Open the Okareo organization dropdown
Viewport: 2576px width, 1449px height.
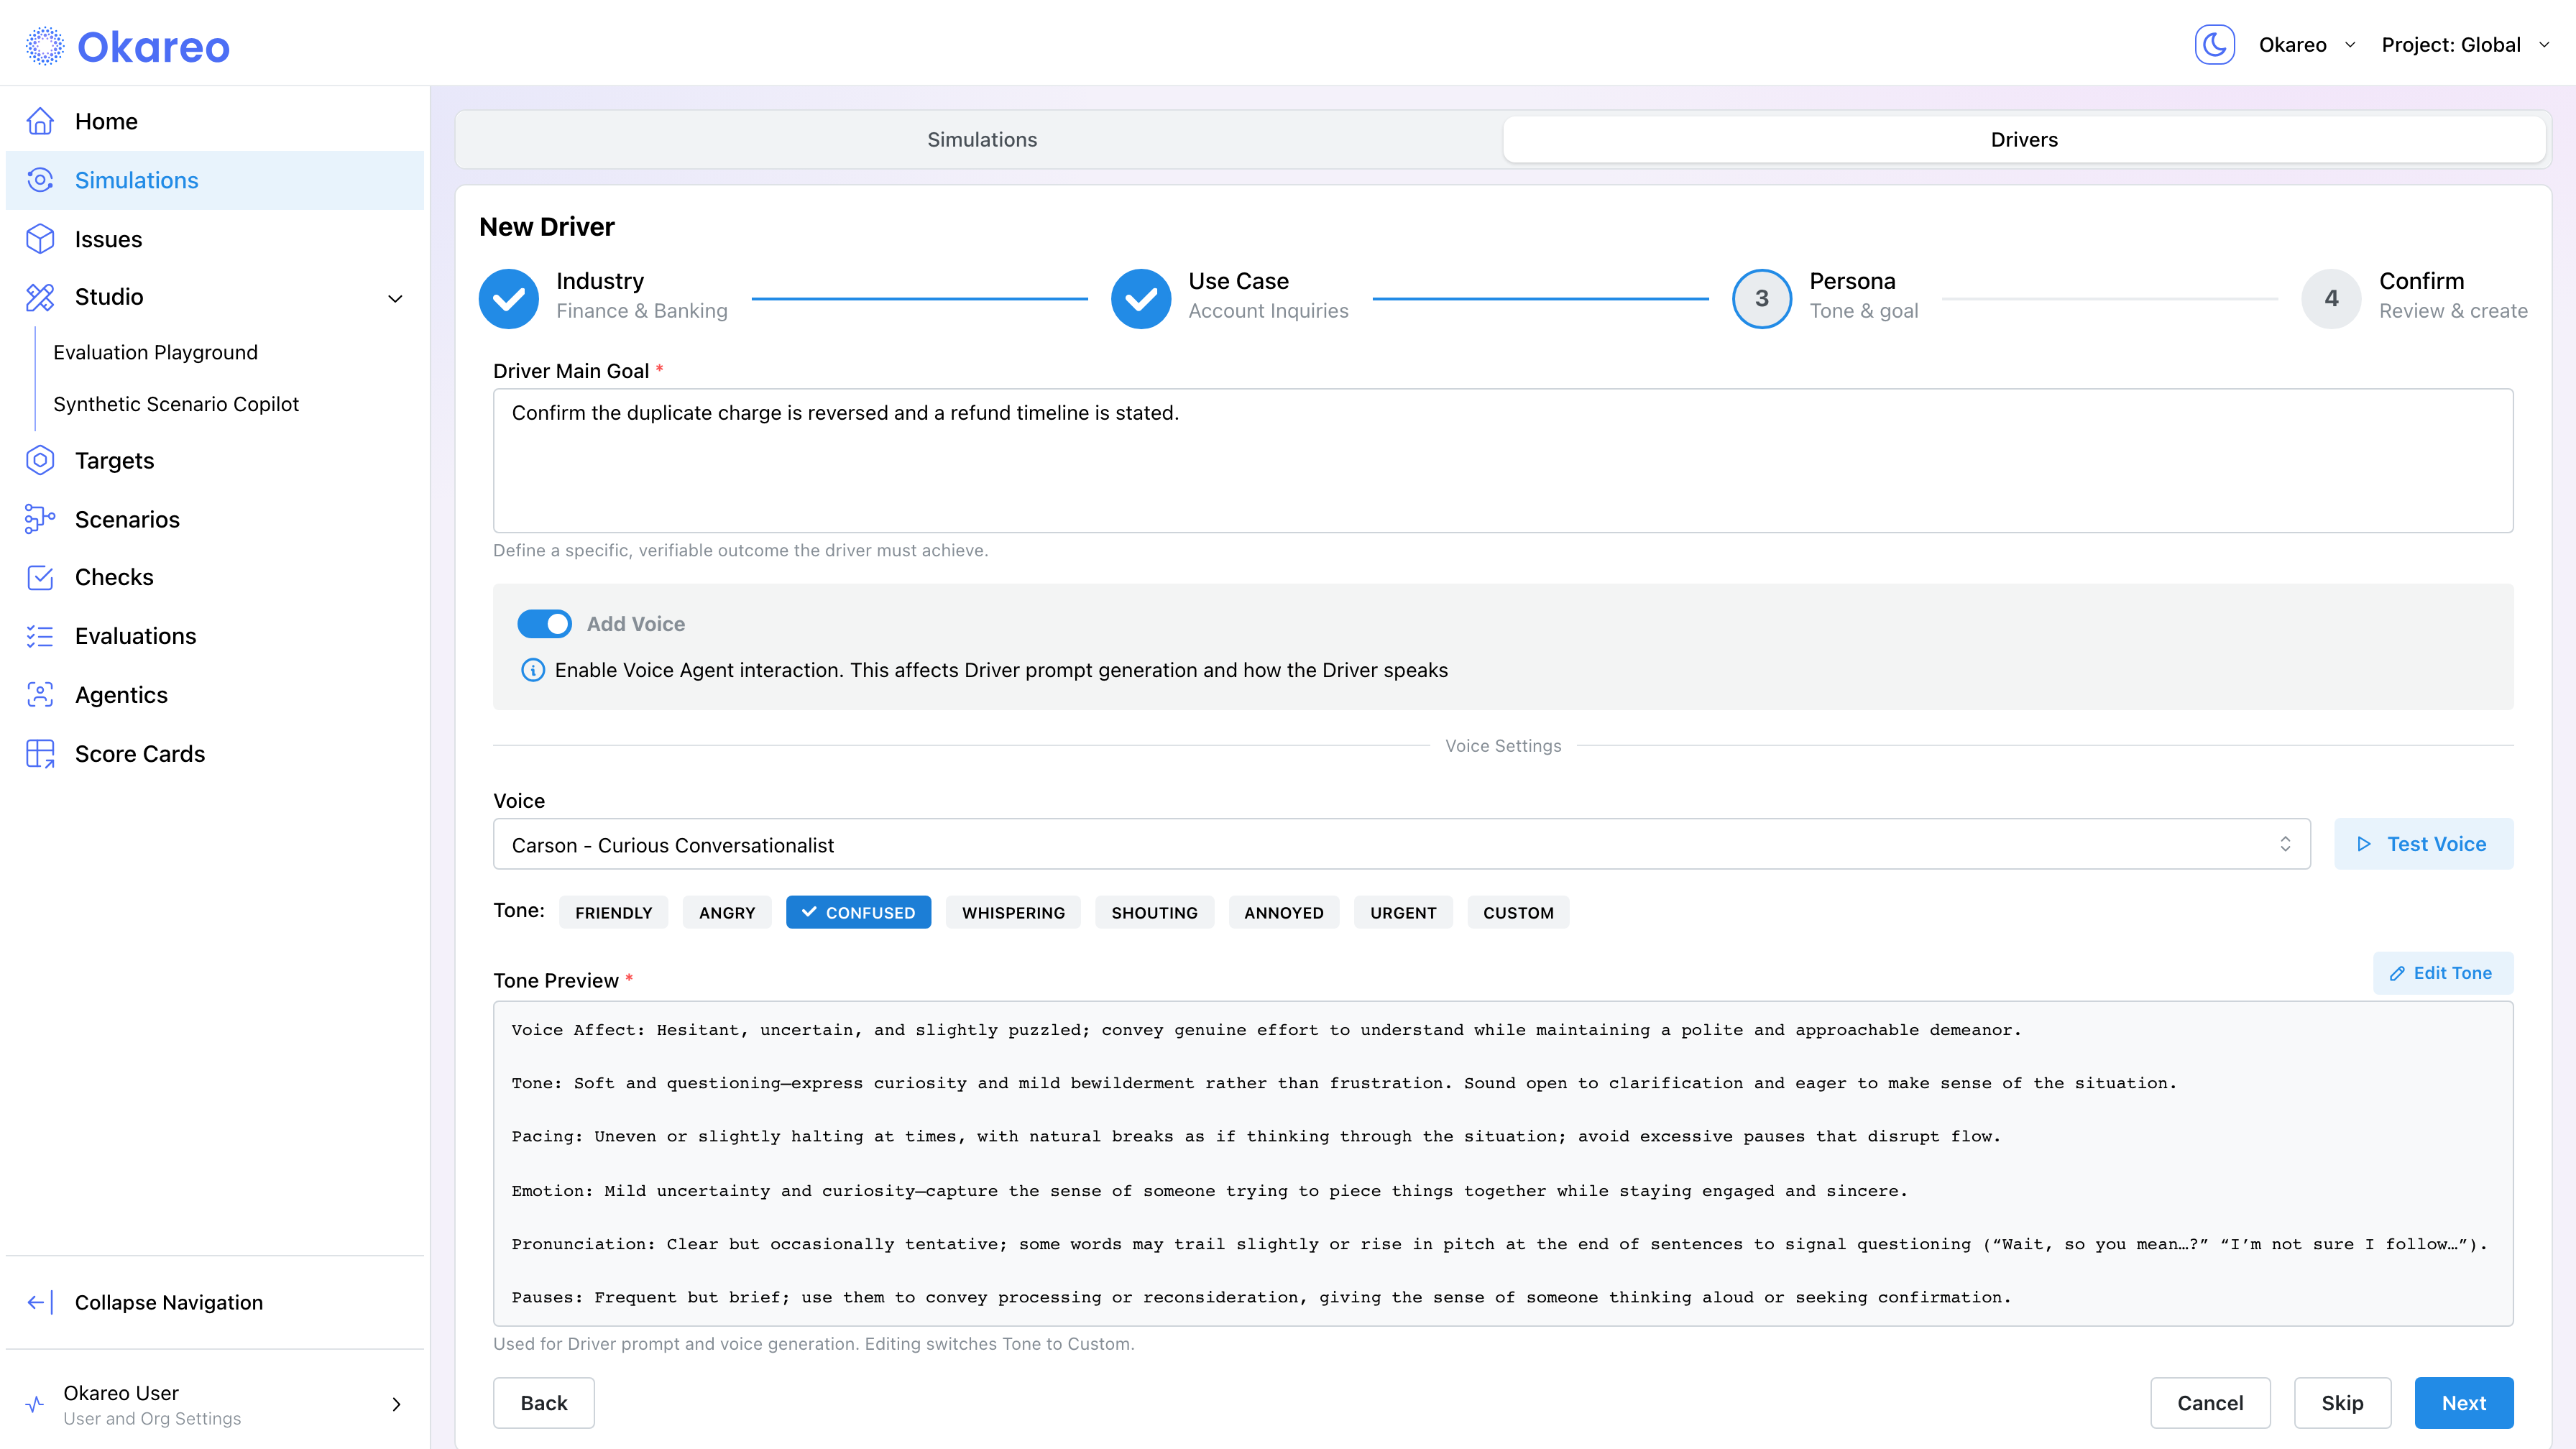[2307, 45]
